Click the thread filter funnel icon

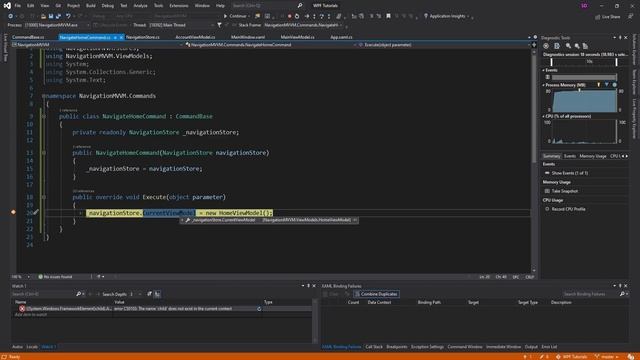[x=220, y=25]
